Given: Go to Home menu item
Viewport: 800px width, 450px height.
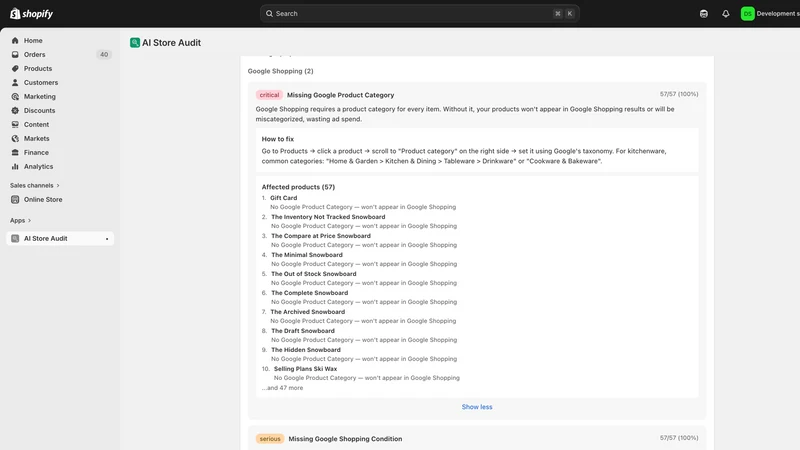Looking at the screenshot, I should (33, 40).
